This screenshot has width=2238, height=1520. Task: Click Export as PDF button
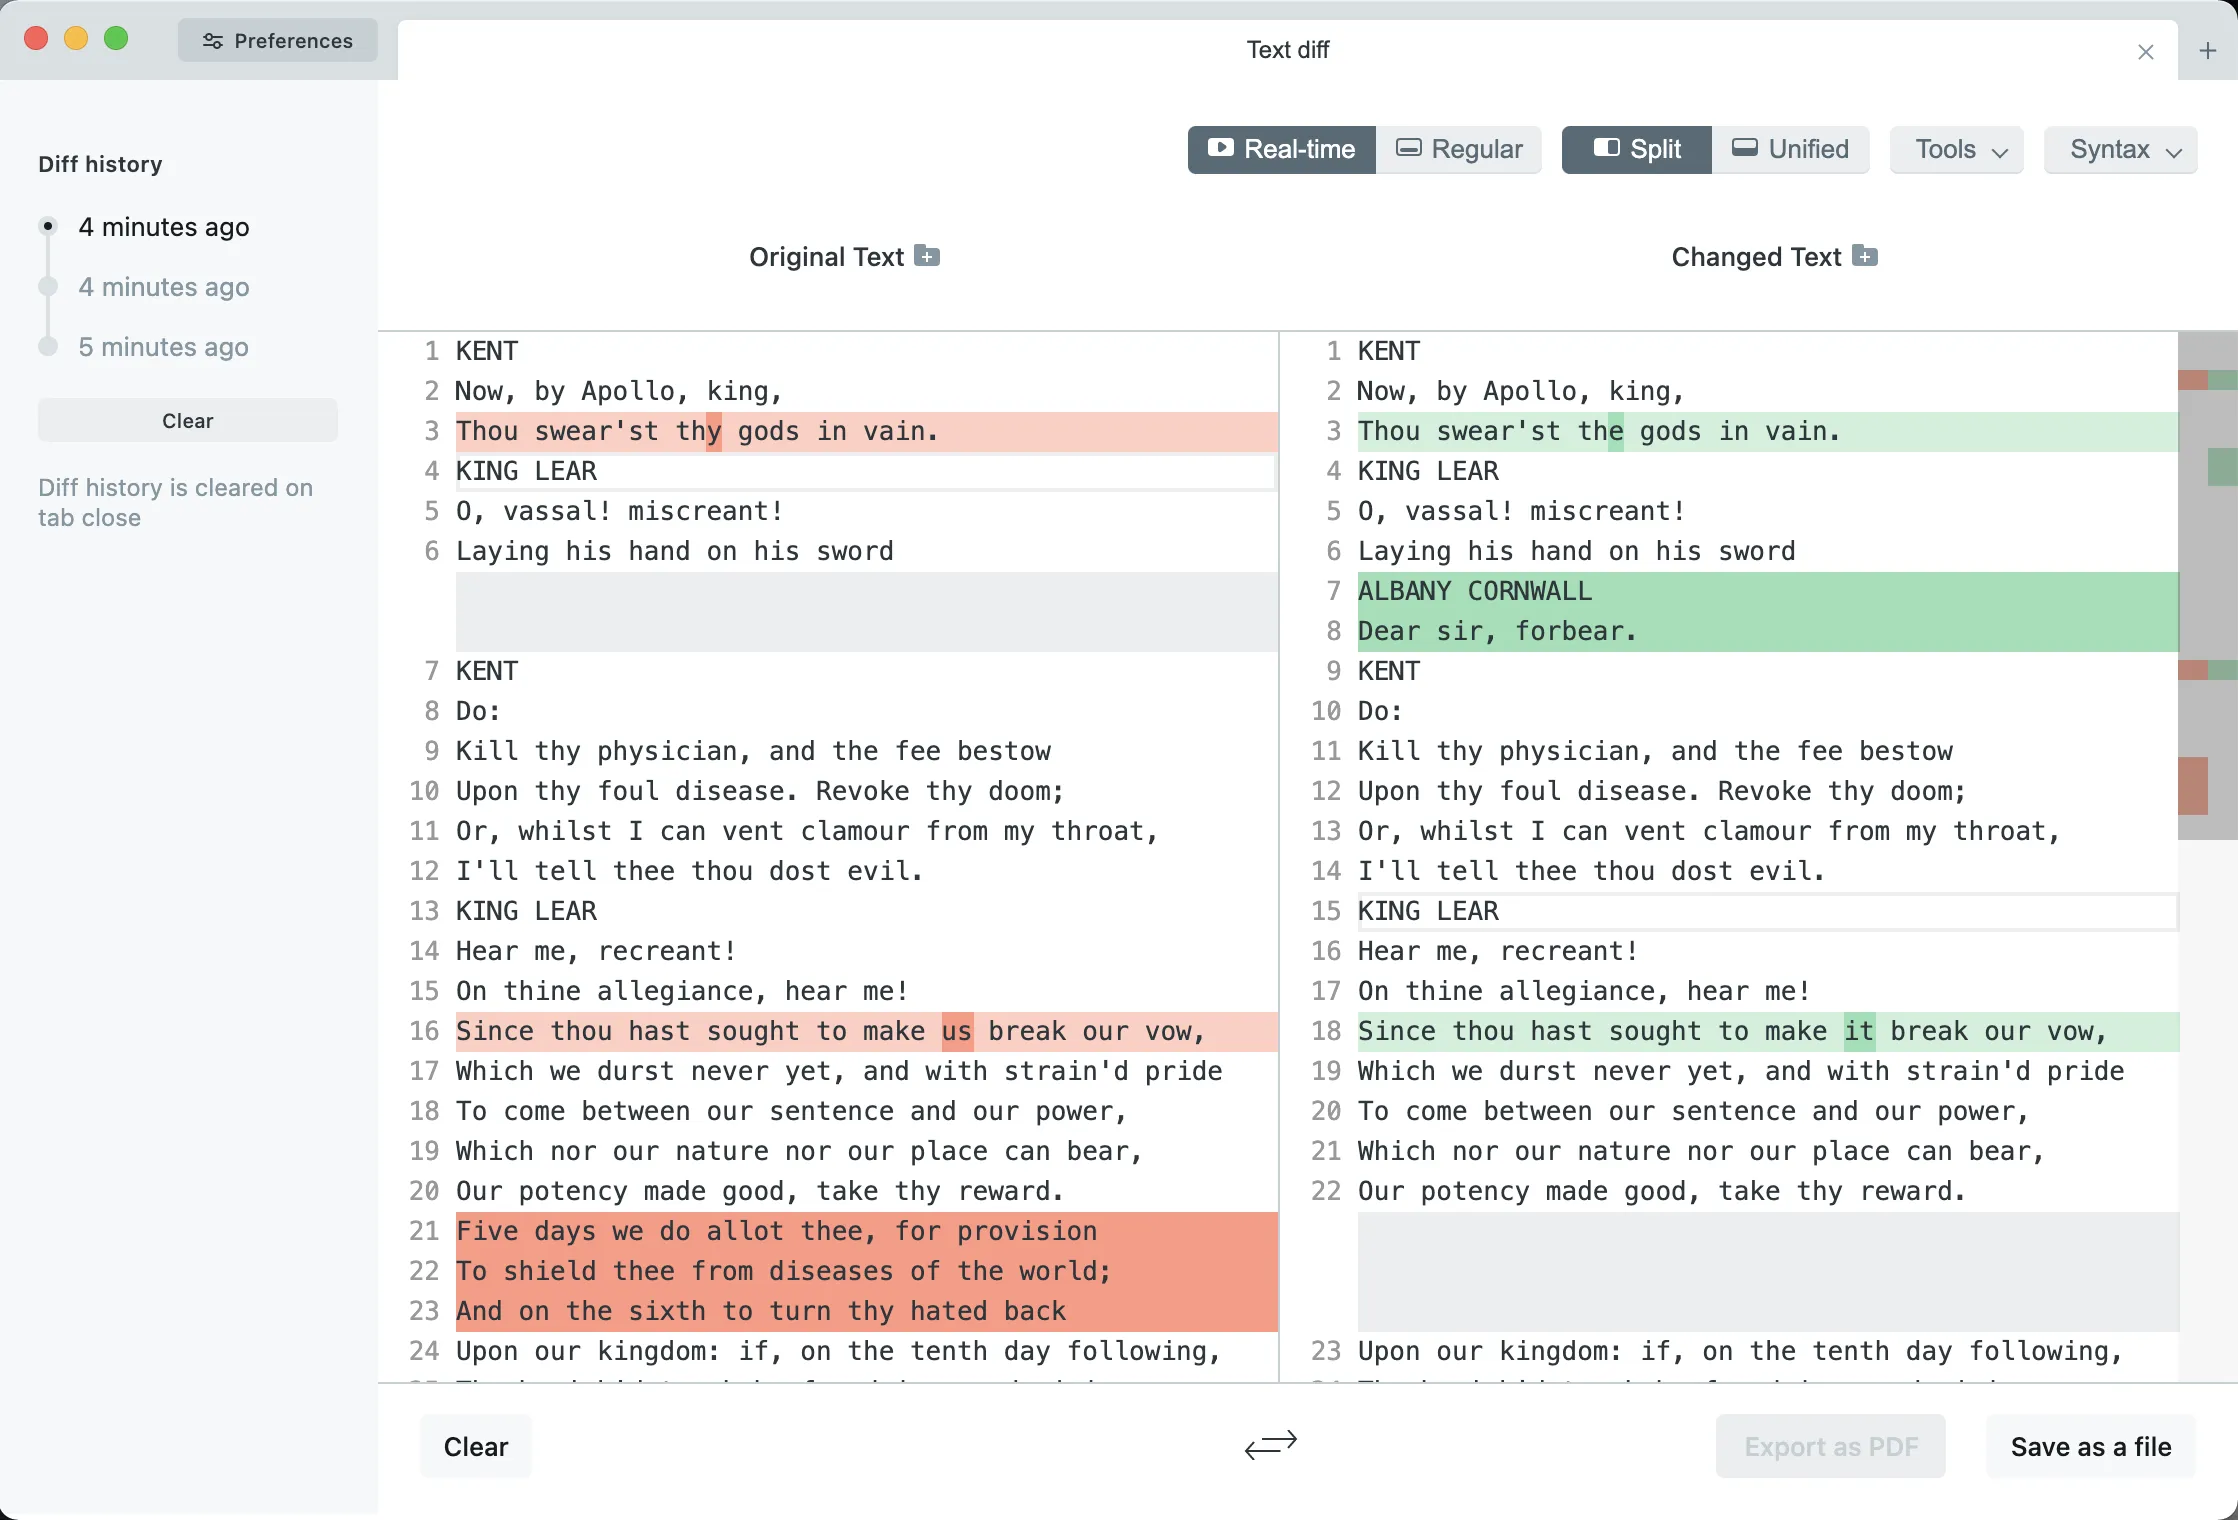click(1831, 1445)
